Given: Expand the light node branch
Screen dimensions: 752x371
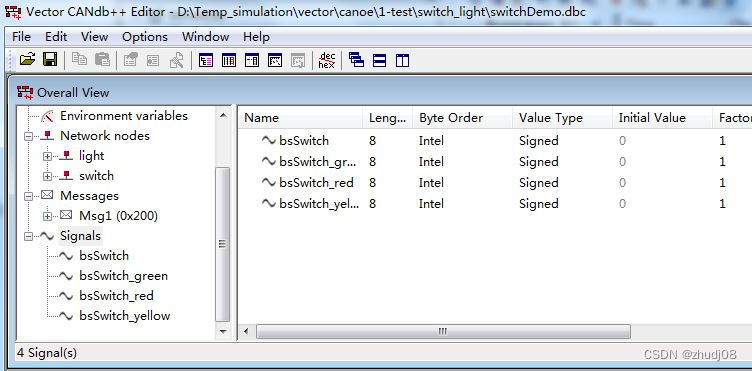Looking at the screenshot, I should (x=47, y=156).
